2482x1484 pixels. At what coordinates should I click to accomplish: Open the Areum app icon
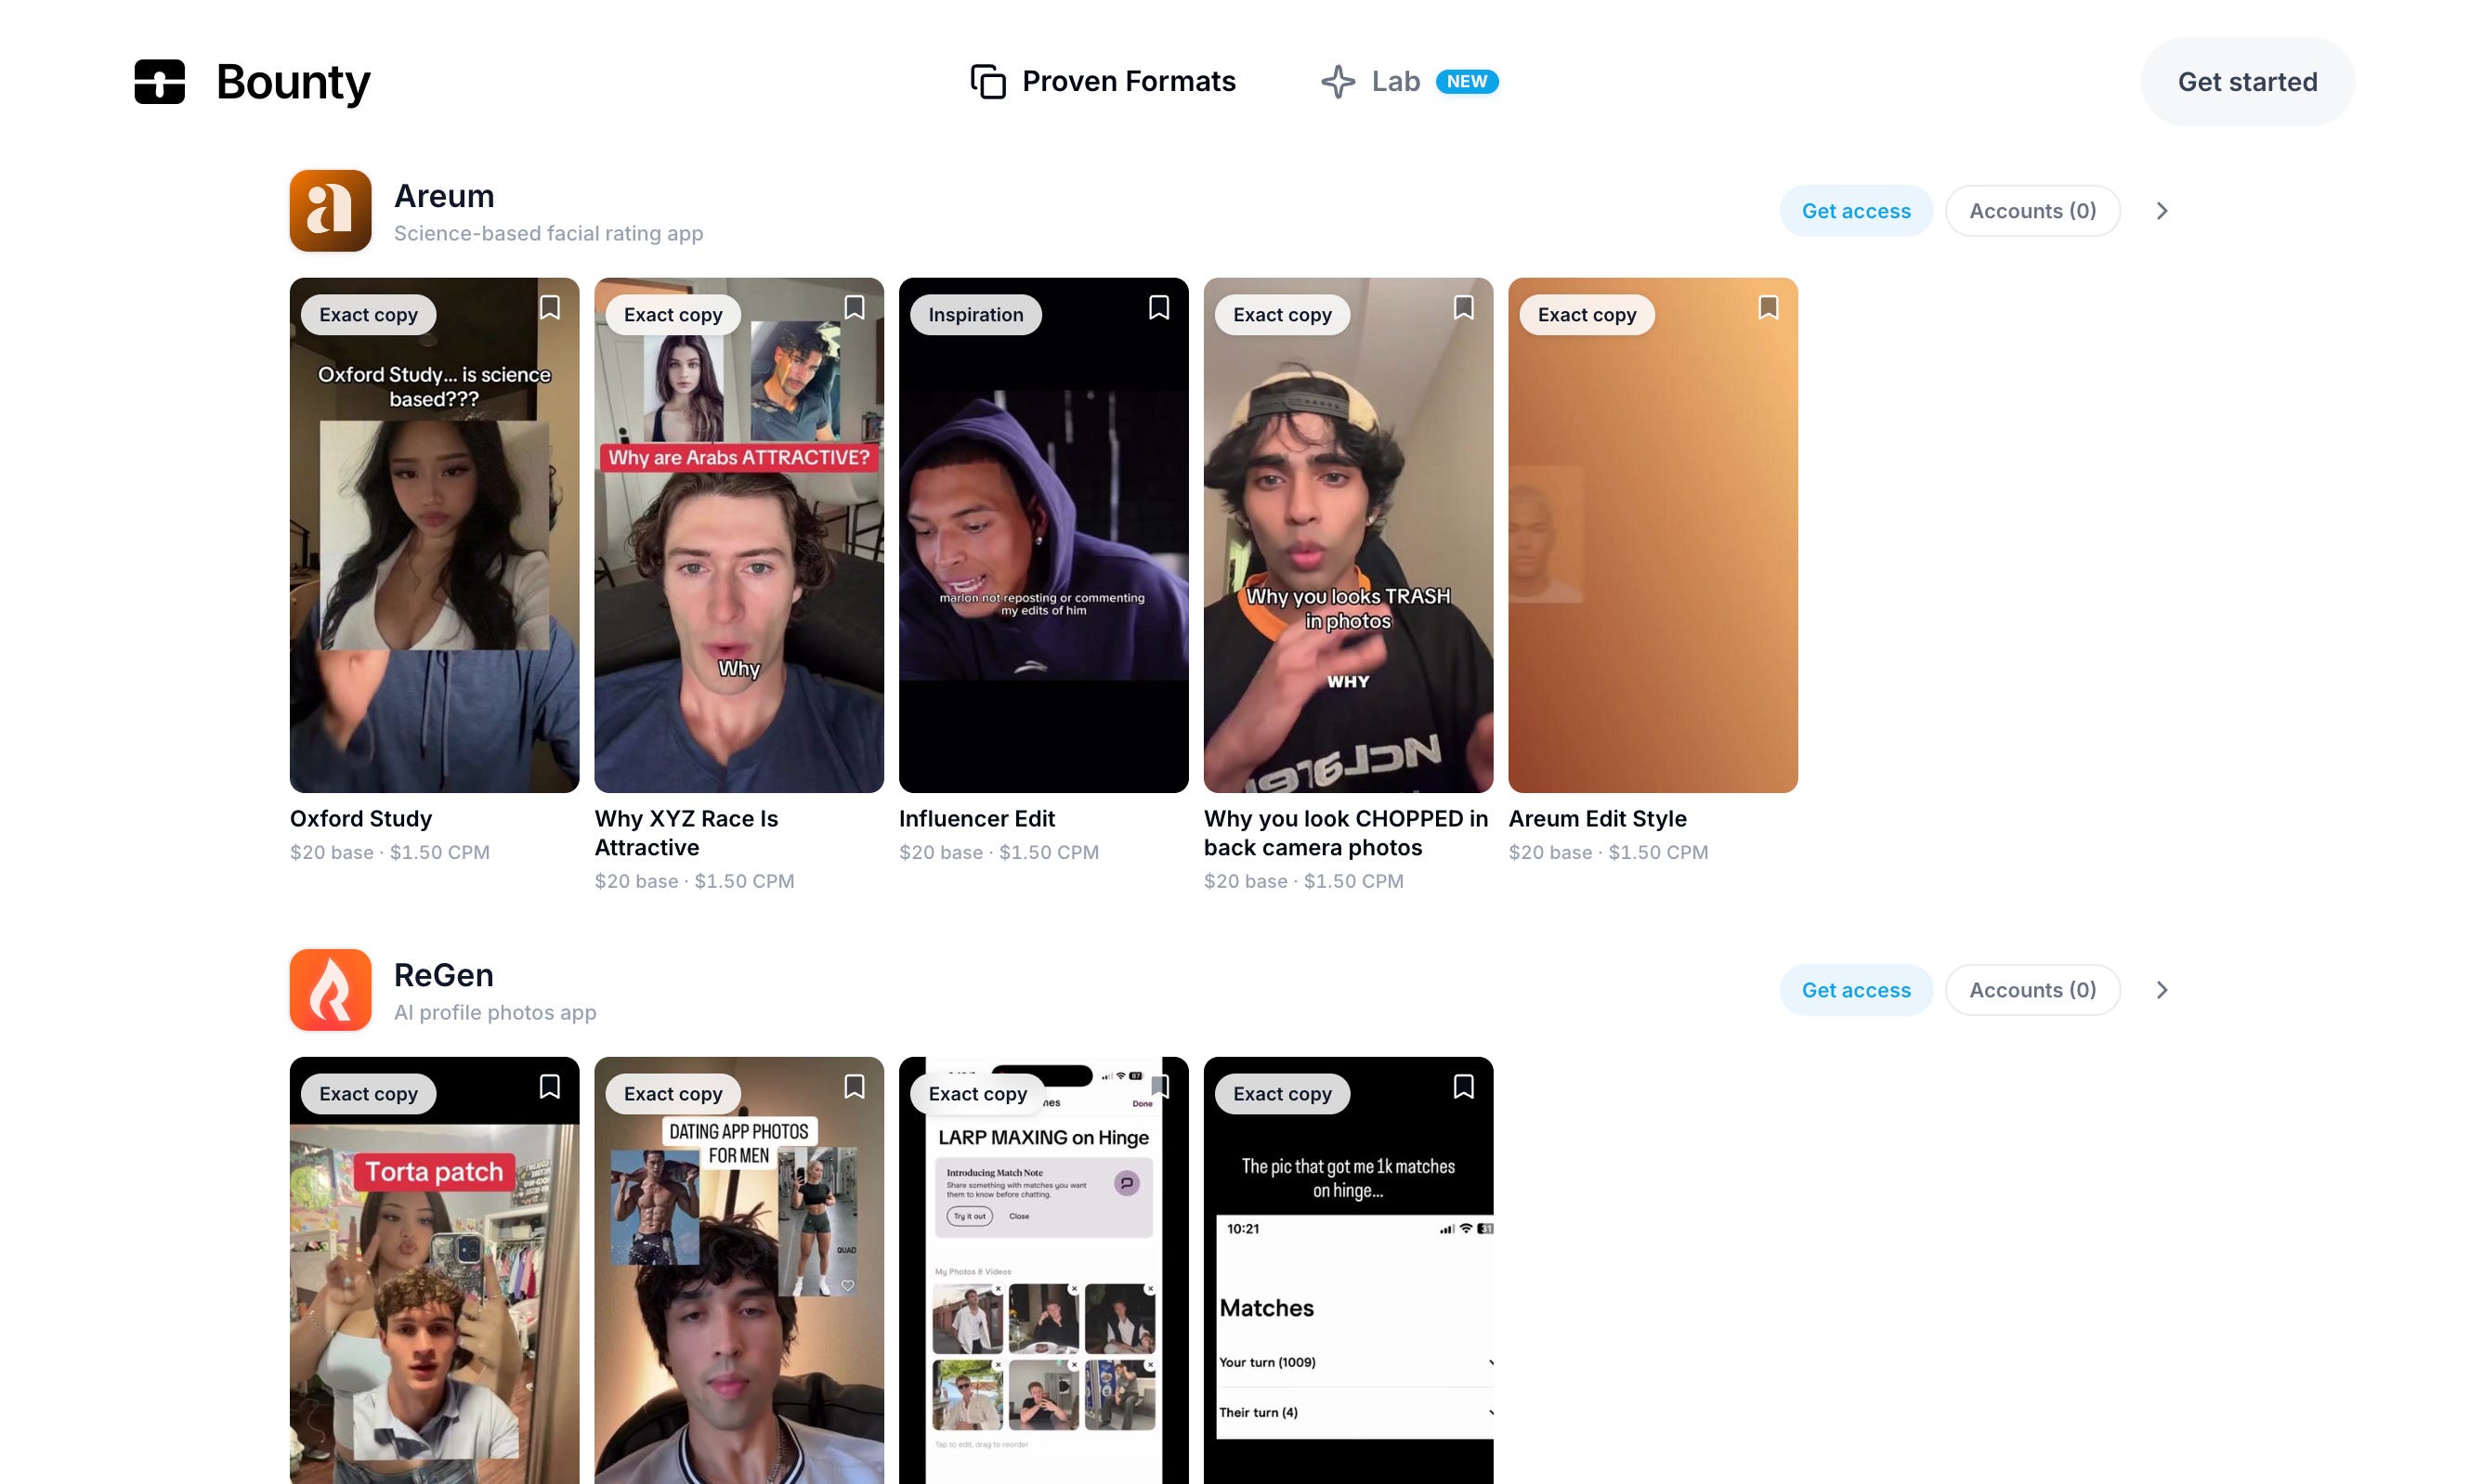click(330, 211)
